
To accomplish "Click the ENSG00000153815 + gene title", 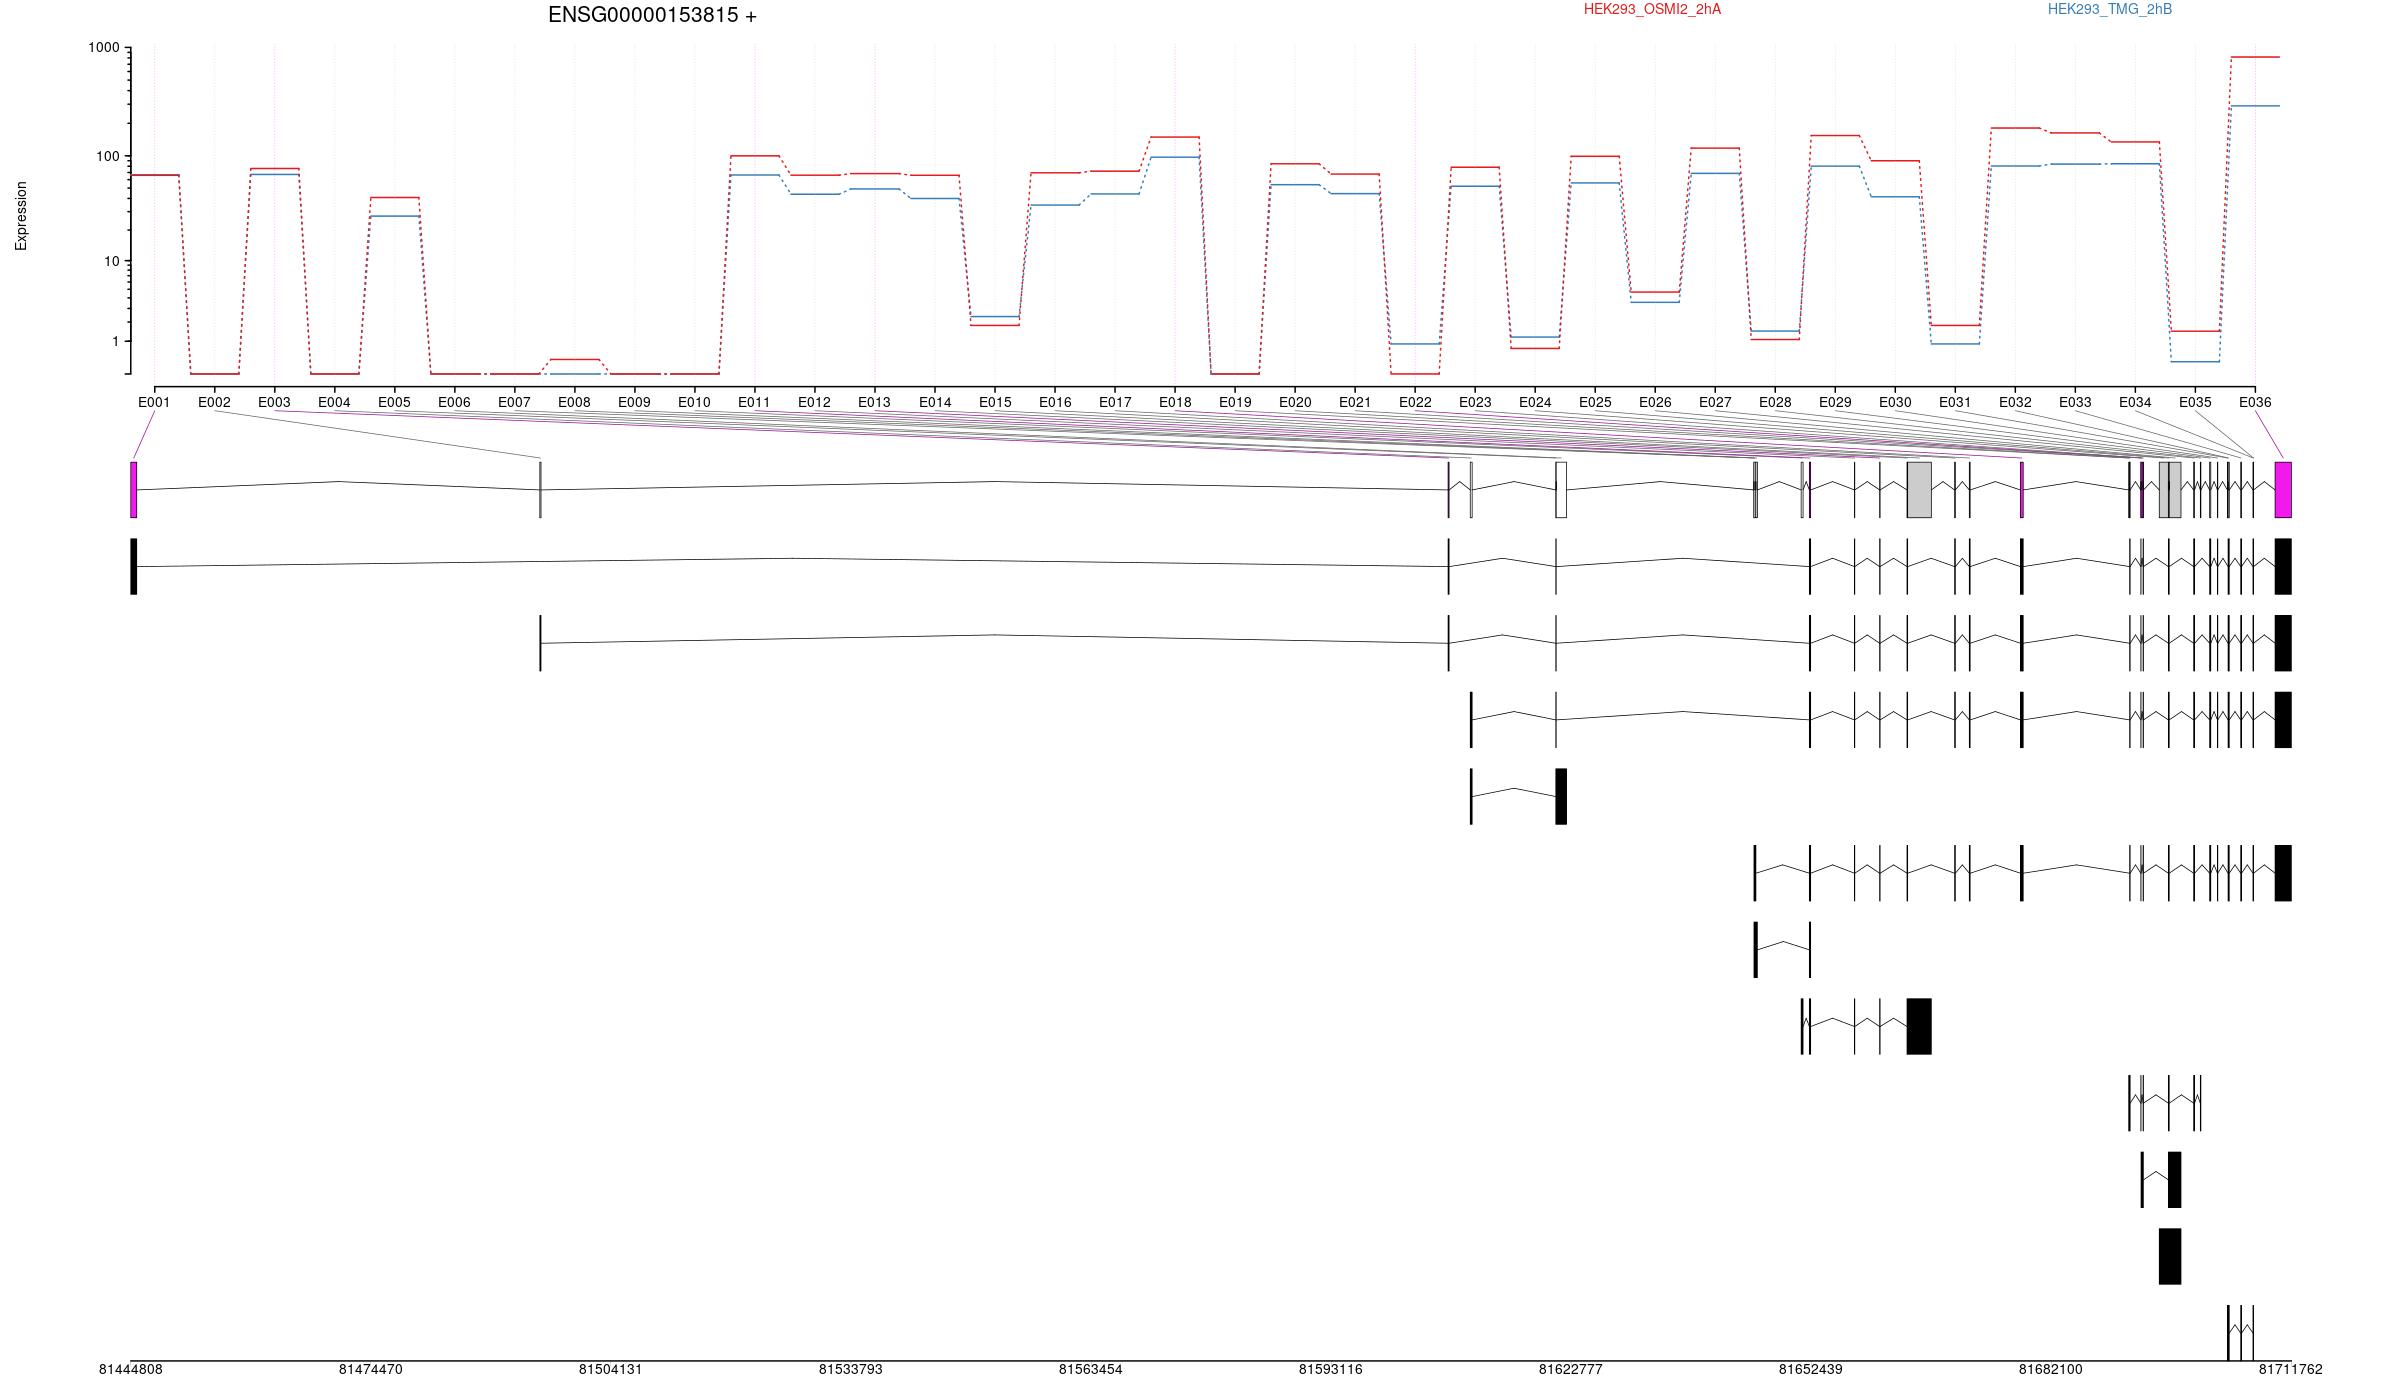I will pos(652,15).
